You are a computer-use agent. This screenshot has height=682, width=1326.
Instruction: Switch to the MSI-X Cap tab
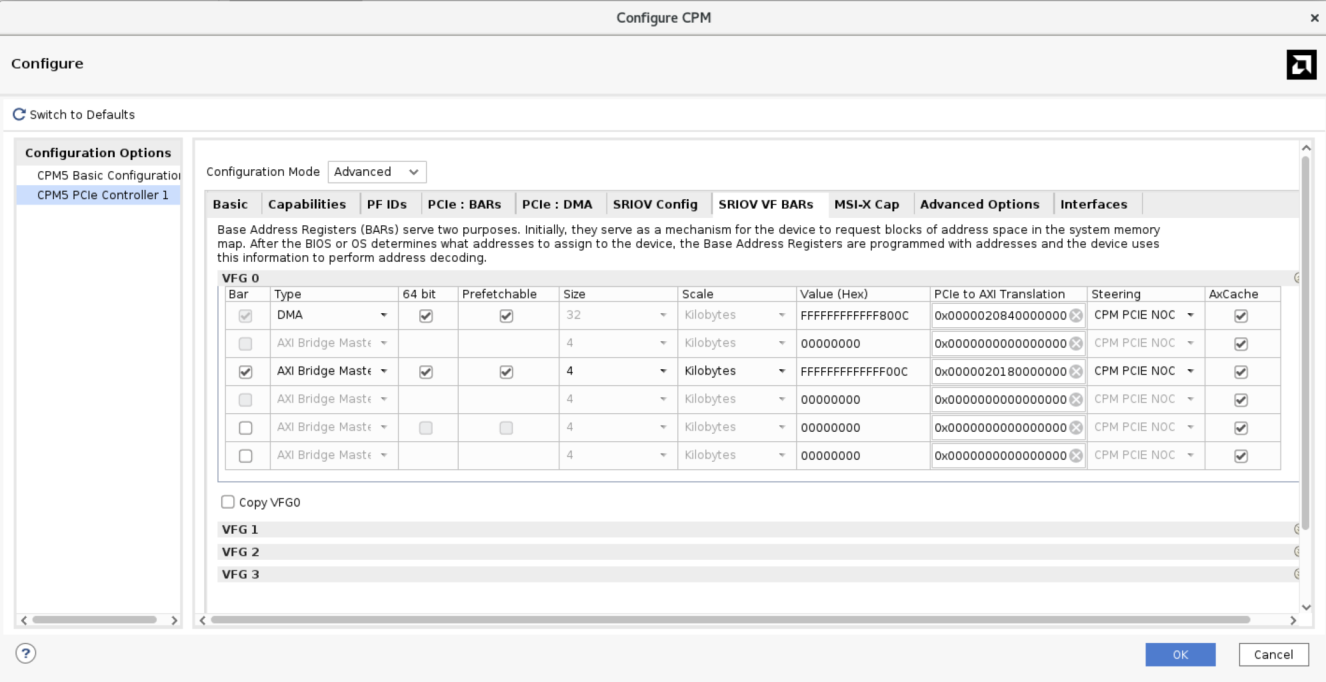(x=866, y=204)
